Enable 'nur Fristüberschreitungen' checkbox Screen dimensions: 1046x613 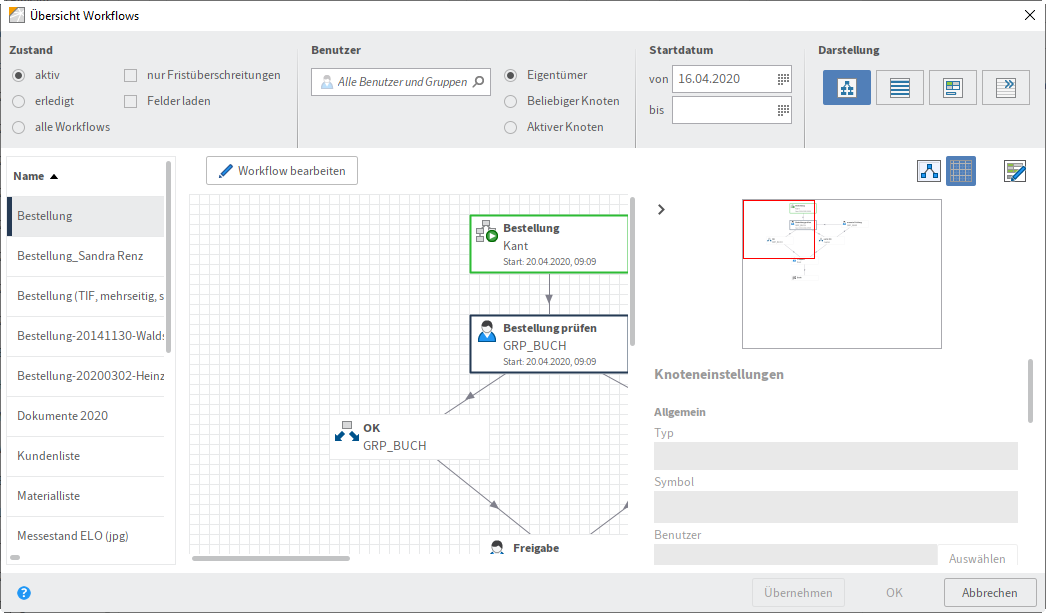[x=131, y=75]
